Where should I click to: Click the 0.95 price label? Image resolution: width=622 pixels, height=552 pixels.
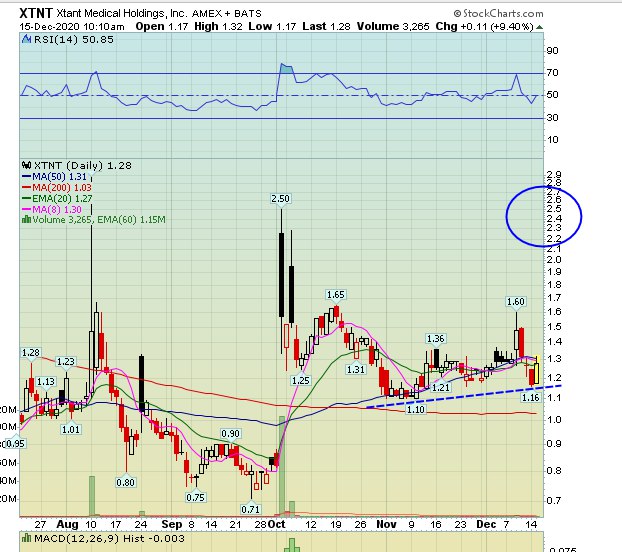click(x=16, y=443)
